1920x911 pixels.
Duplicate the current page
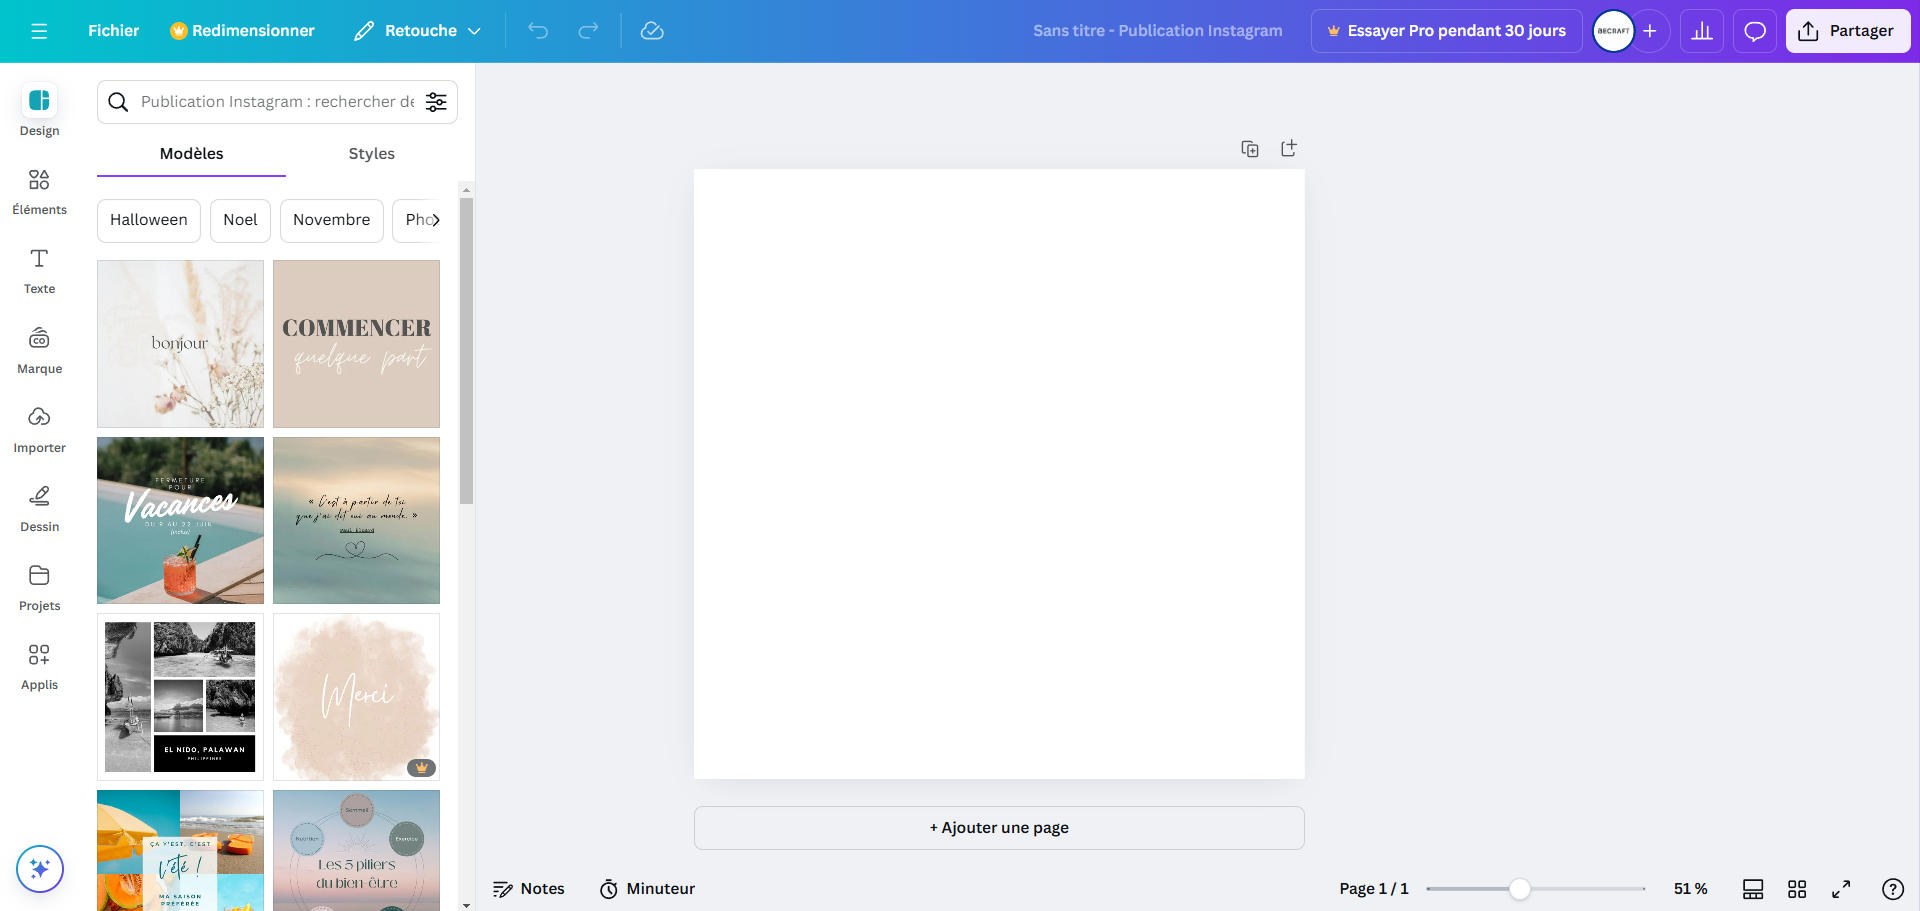click(x=1250, y=149)
